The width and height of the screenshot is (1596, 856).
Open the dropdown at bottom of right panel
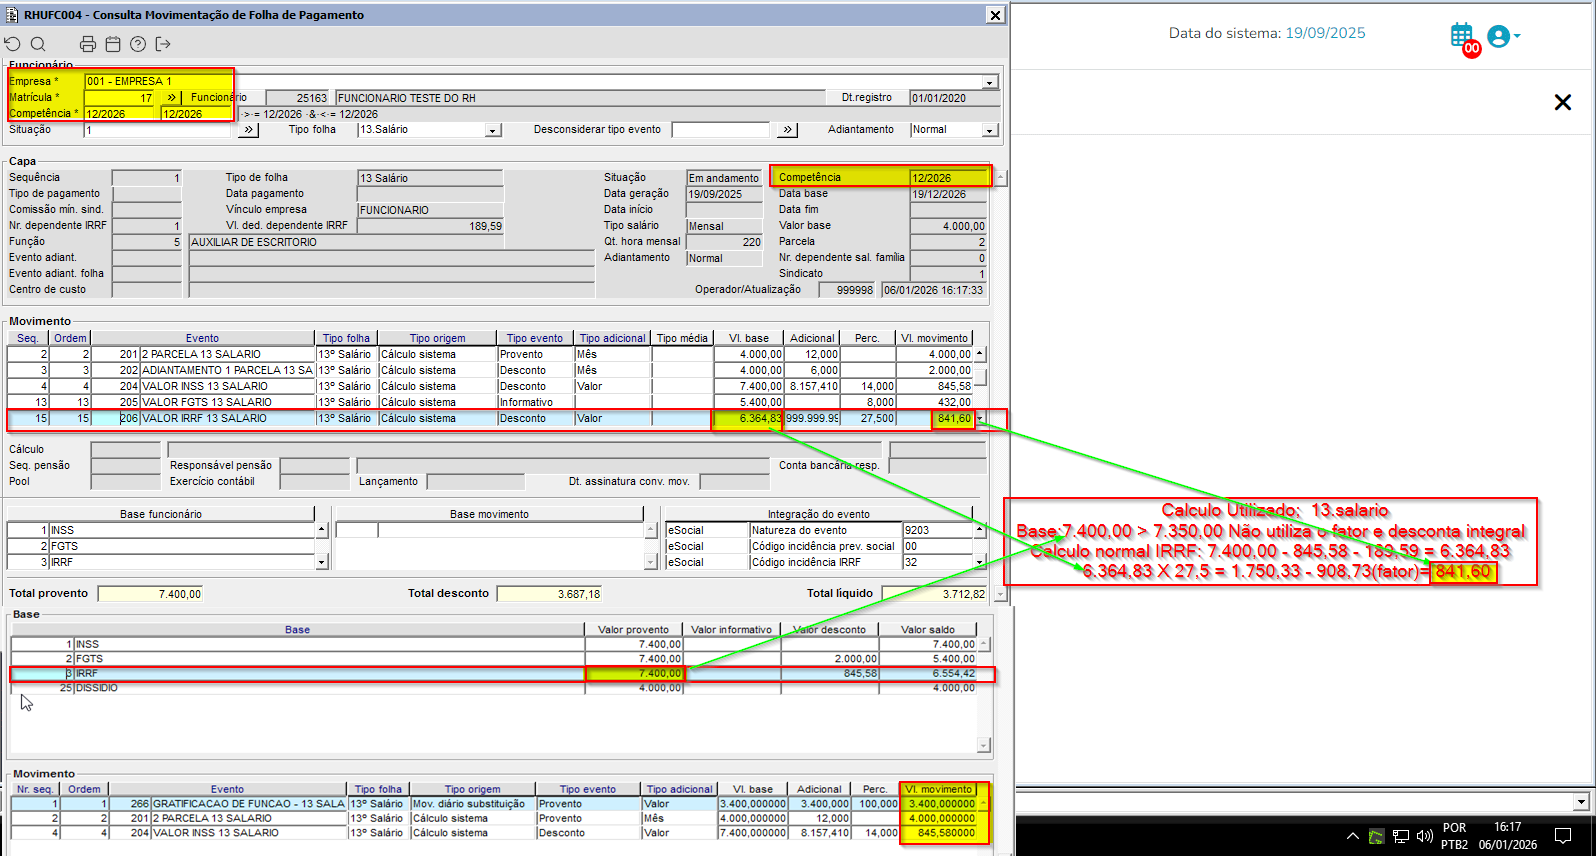tap(1581, 802)
